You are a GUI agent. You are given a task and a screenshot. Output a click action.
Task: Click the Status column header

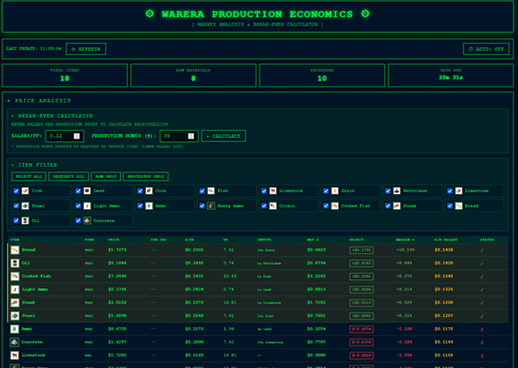[x=487, y=240]
